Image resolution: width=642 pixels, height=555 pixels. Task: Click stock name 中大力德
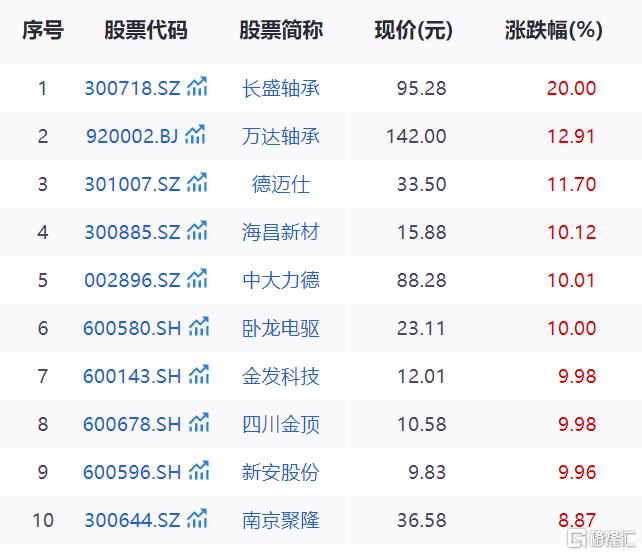pyautogui.click(x=281, y=280)
